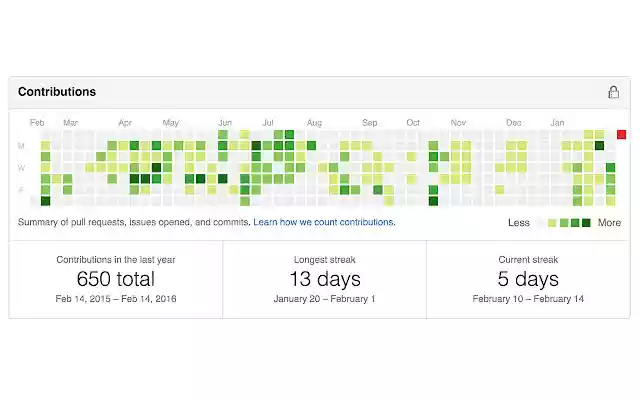Click the 'Contributions in the last year' label
Image resolution: width=640 pixels, height=400 pixels.
click(x=115, y=260)
